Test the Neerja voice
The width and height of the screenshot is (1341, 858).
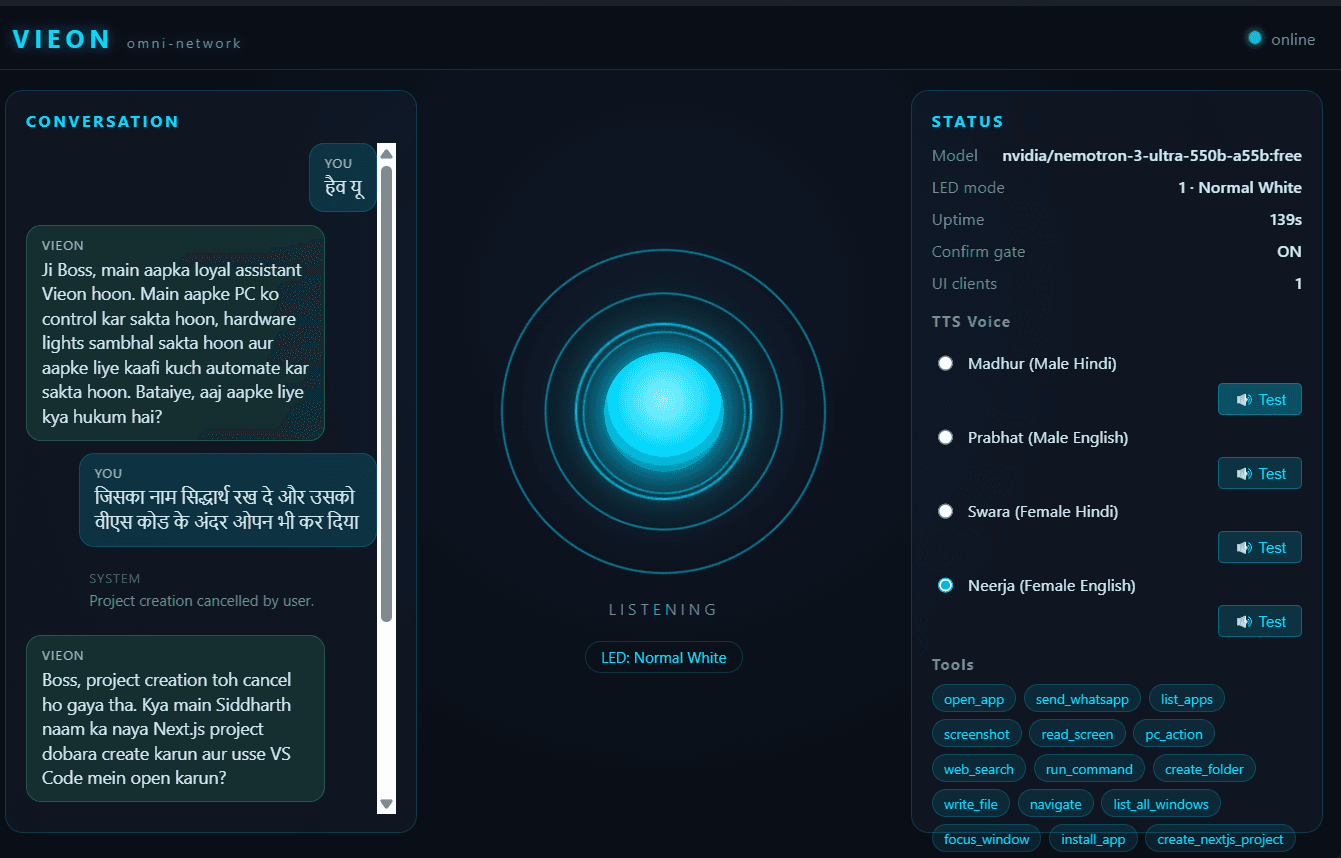1260,621
